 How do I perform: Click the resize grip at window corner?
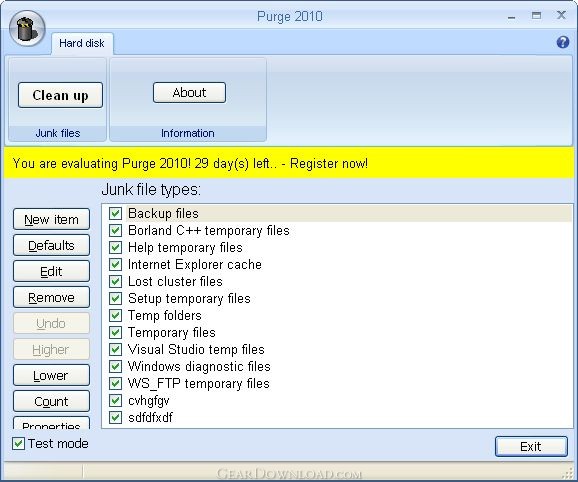[569, 474]
